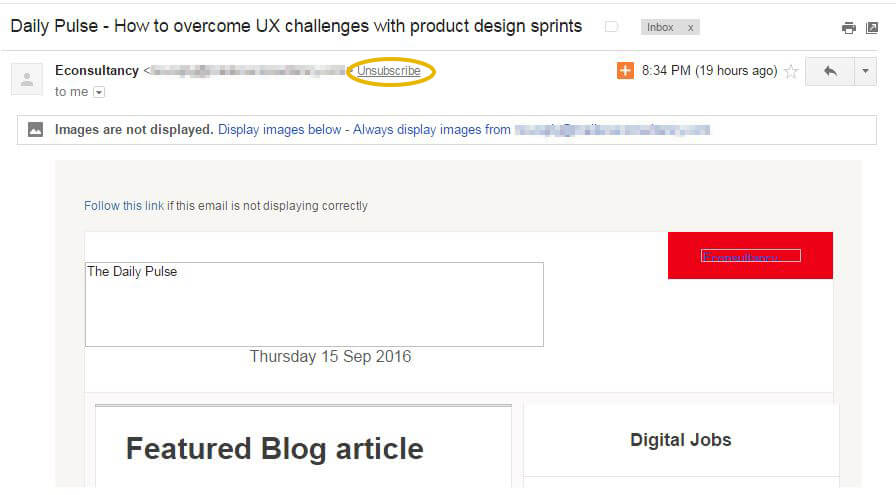
Task: Expand recipient details next to 'to me'
Action: (99, 92)
